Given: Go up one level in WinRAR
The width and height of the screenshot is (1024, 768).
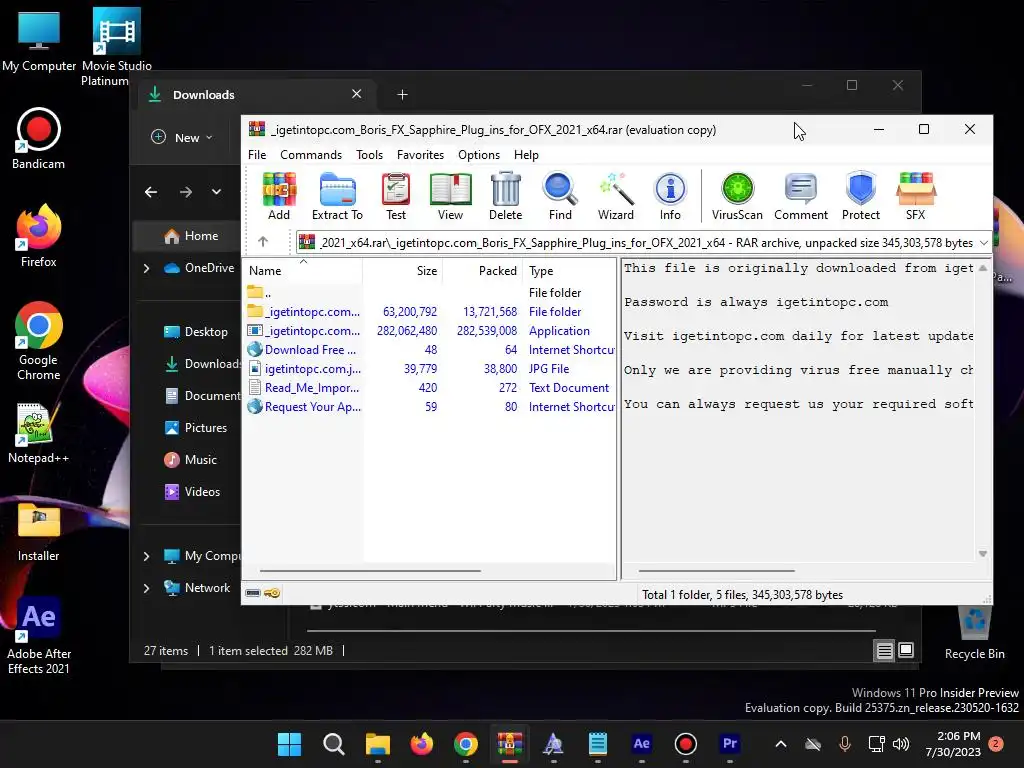Looking at the screenshot, I should [263, 242].
